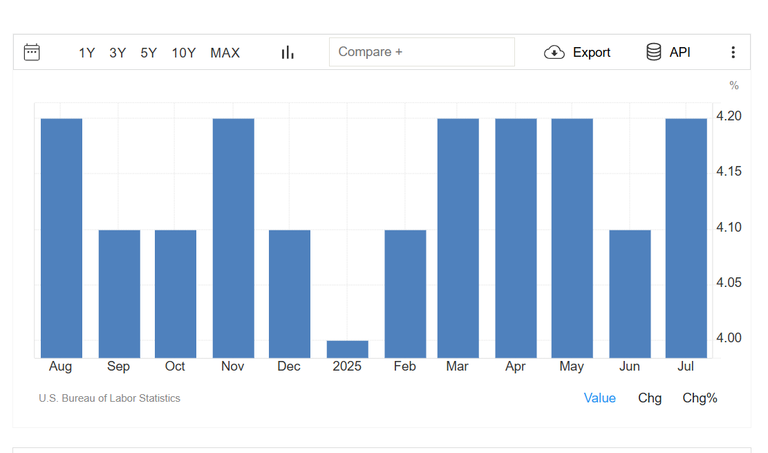This screenshot has height=453, width=768.
Task: Click the Nov bar in the chart
Action: [233, 238]
